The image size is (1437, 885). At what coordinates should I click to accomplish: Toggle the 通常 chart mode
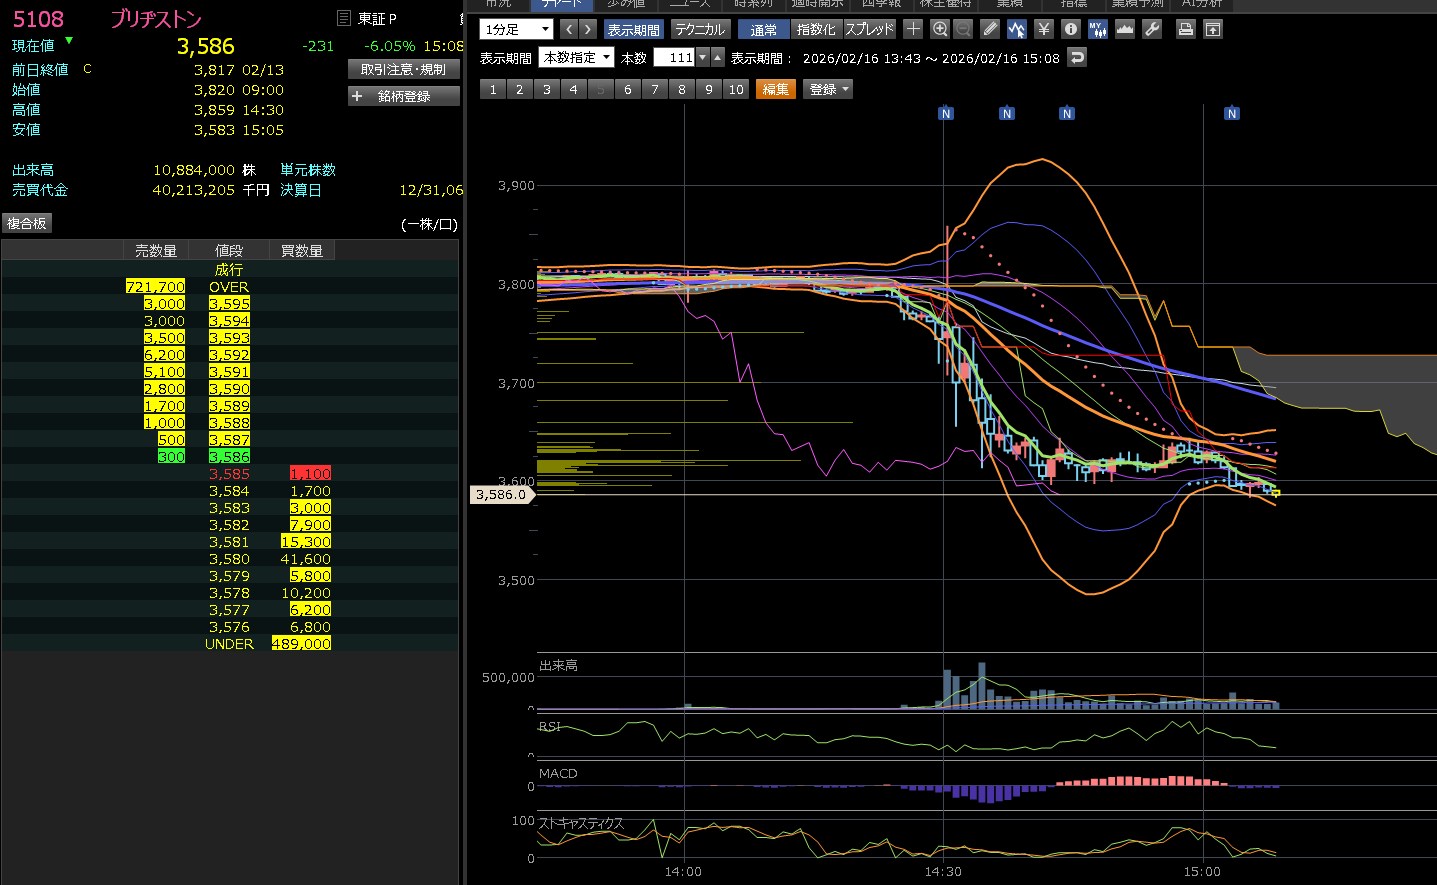point(764,30)
